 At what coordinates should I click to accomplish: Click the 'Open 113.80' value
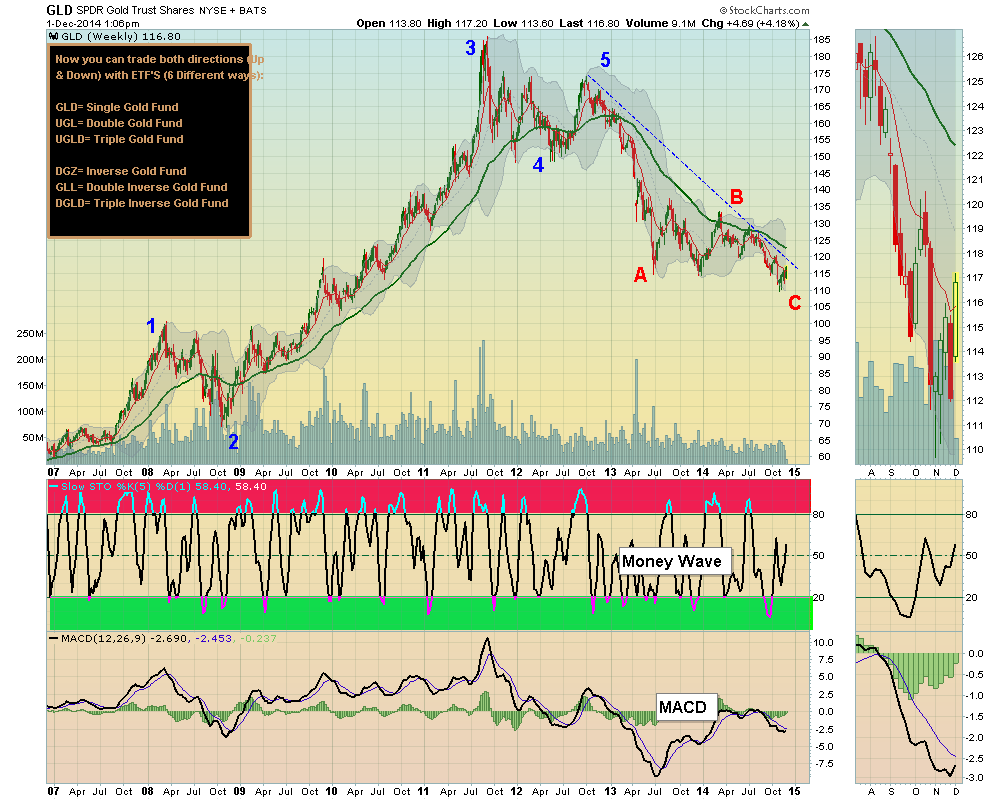pos(389,23)
